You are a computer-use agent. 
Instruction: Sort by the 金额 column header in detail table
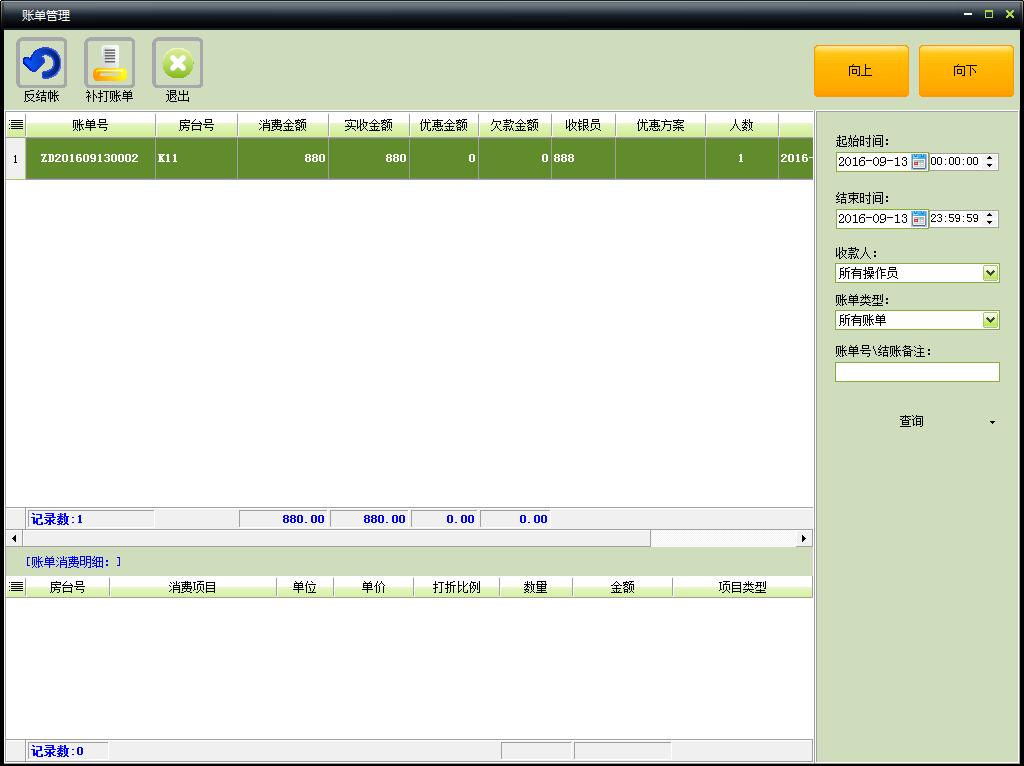(x=622, y=587)
